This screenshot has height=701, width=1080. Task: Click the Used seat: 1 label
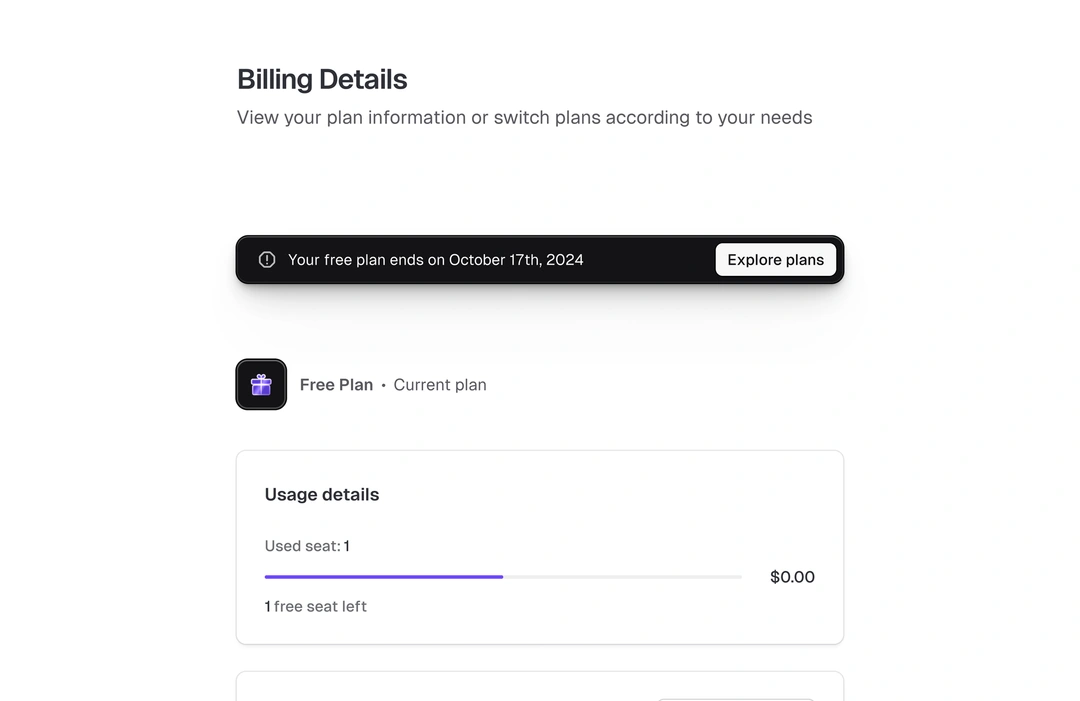click(x=307, y=546)
